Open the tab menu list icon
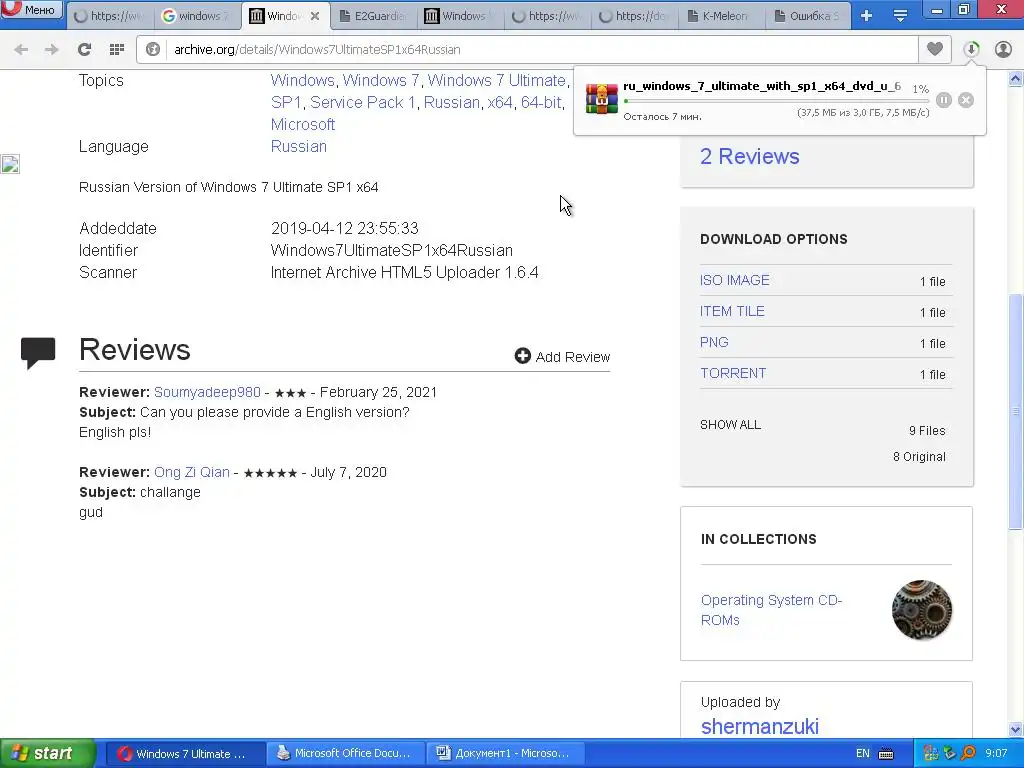This screenshot has height=768, width=1024. click(x=901, y=16)
